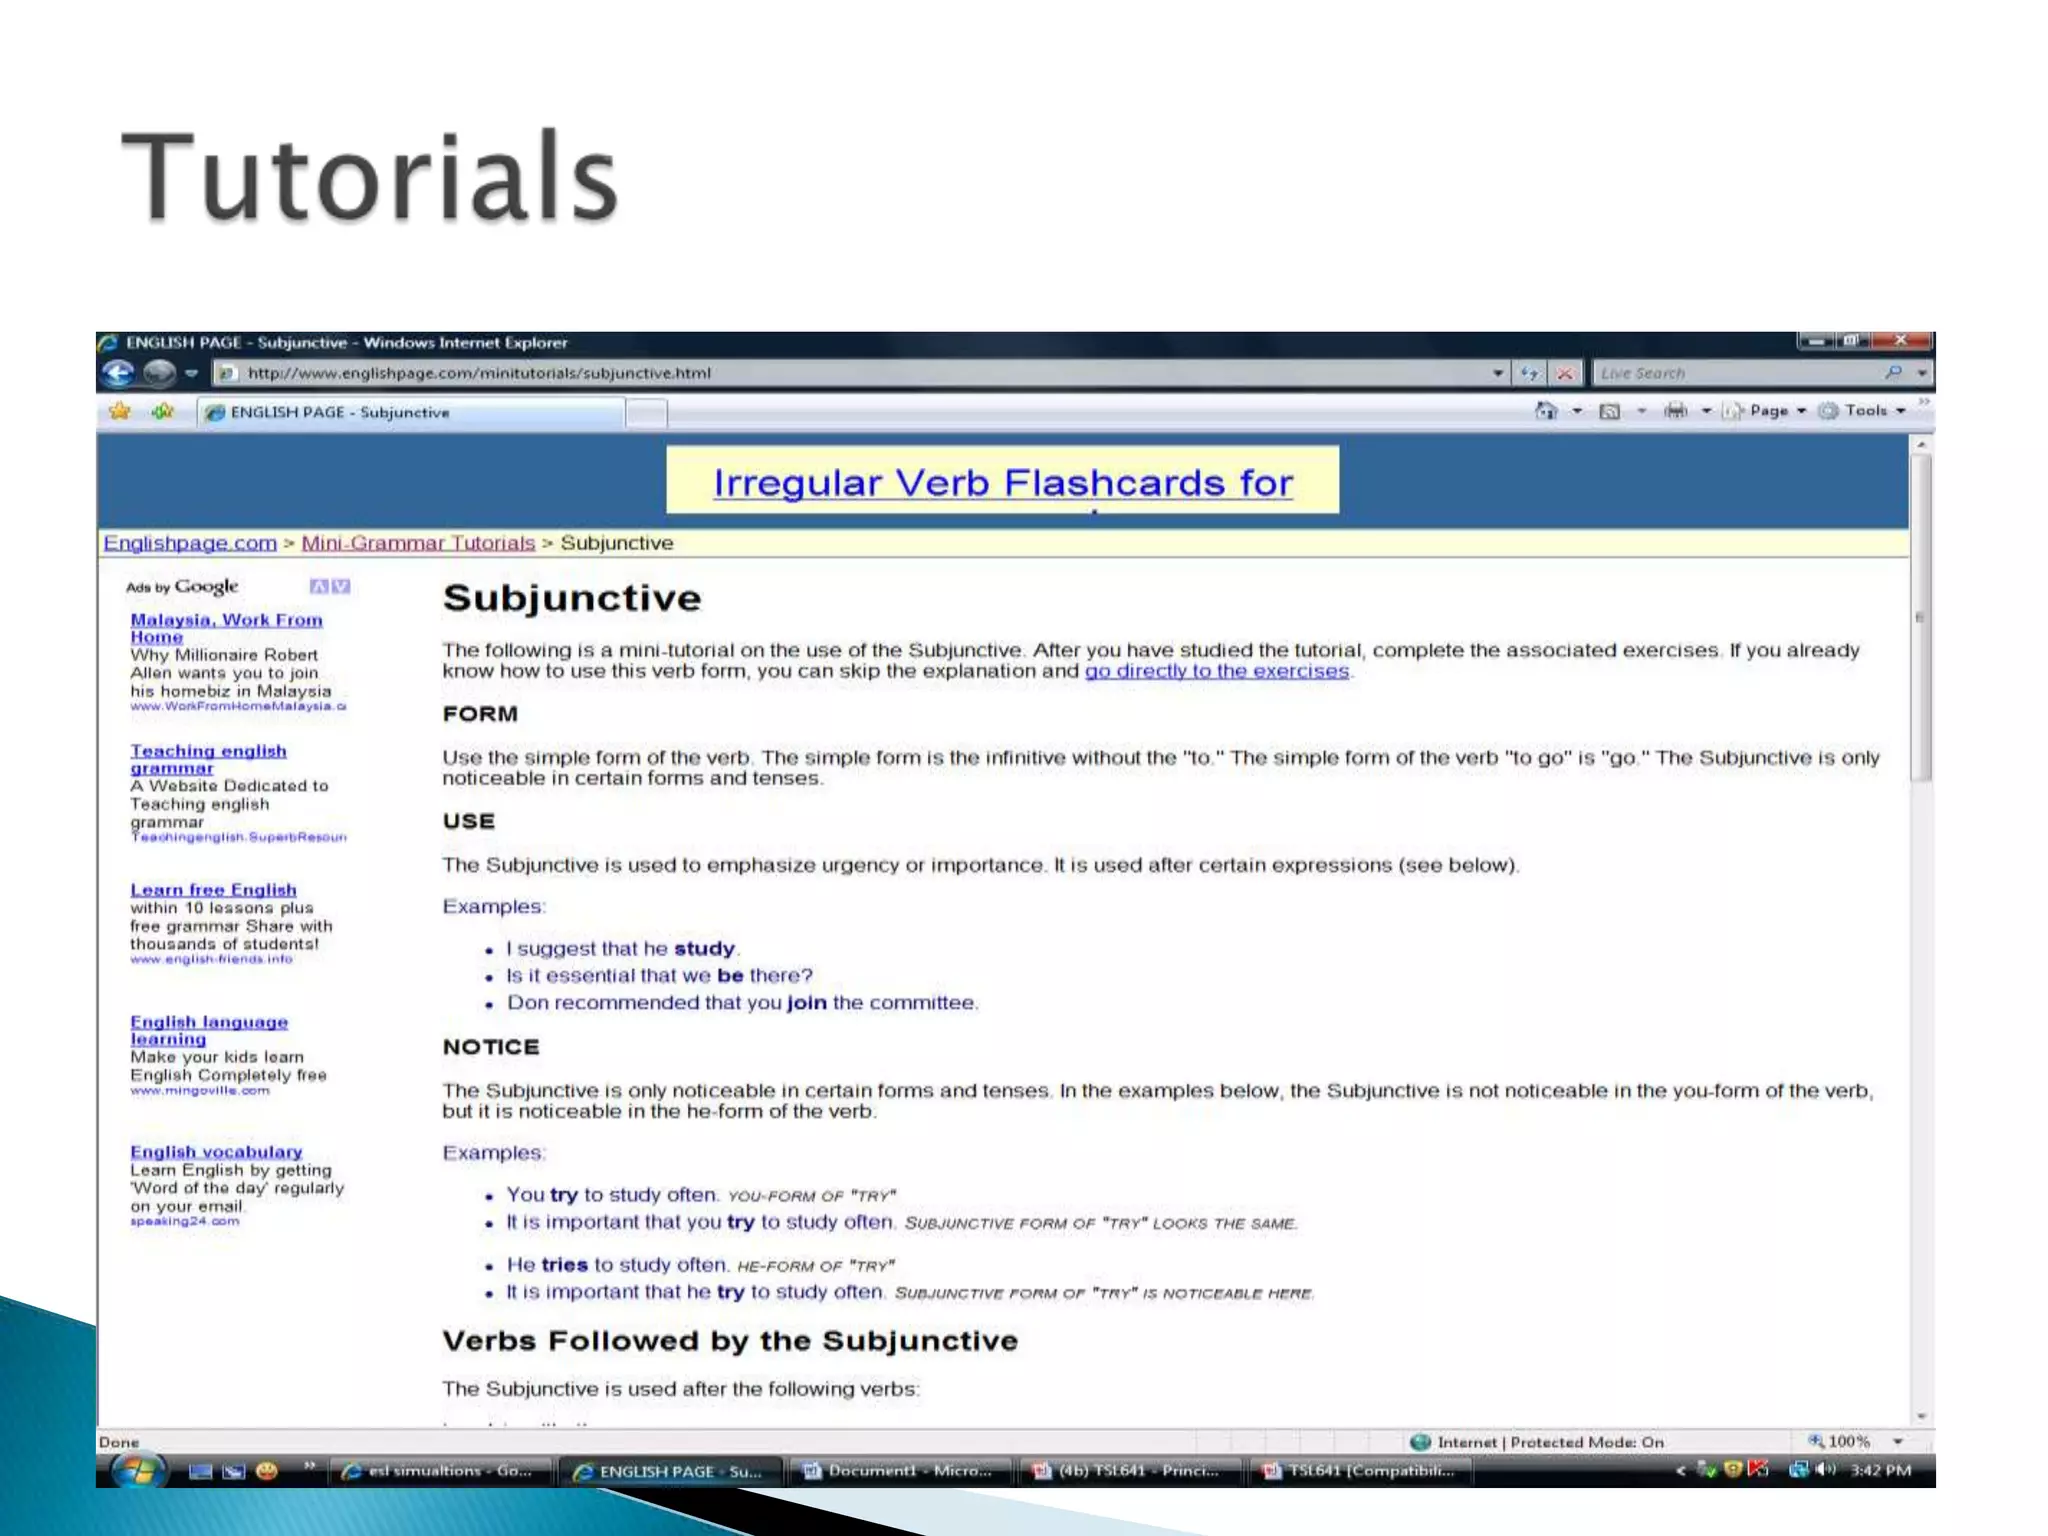
Task: Click the vertical scrollbar thumb
Action: pyautogui.click(x=1920, y=617)
